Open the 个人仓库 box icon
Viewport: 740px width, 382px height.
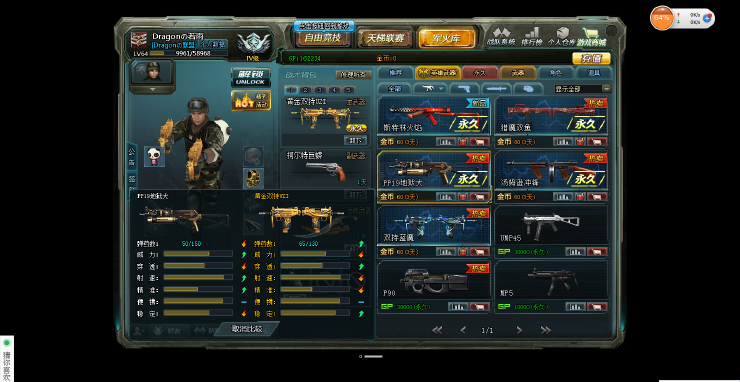pyautogui.click(x=562, y=36)
